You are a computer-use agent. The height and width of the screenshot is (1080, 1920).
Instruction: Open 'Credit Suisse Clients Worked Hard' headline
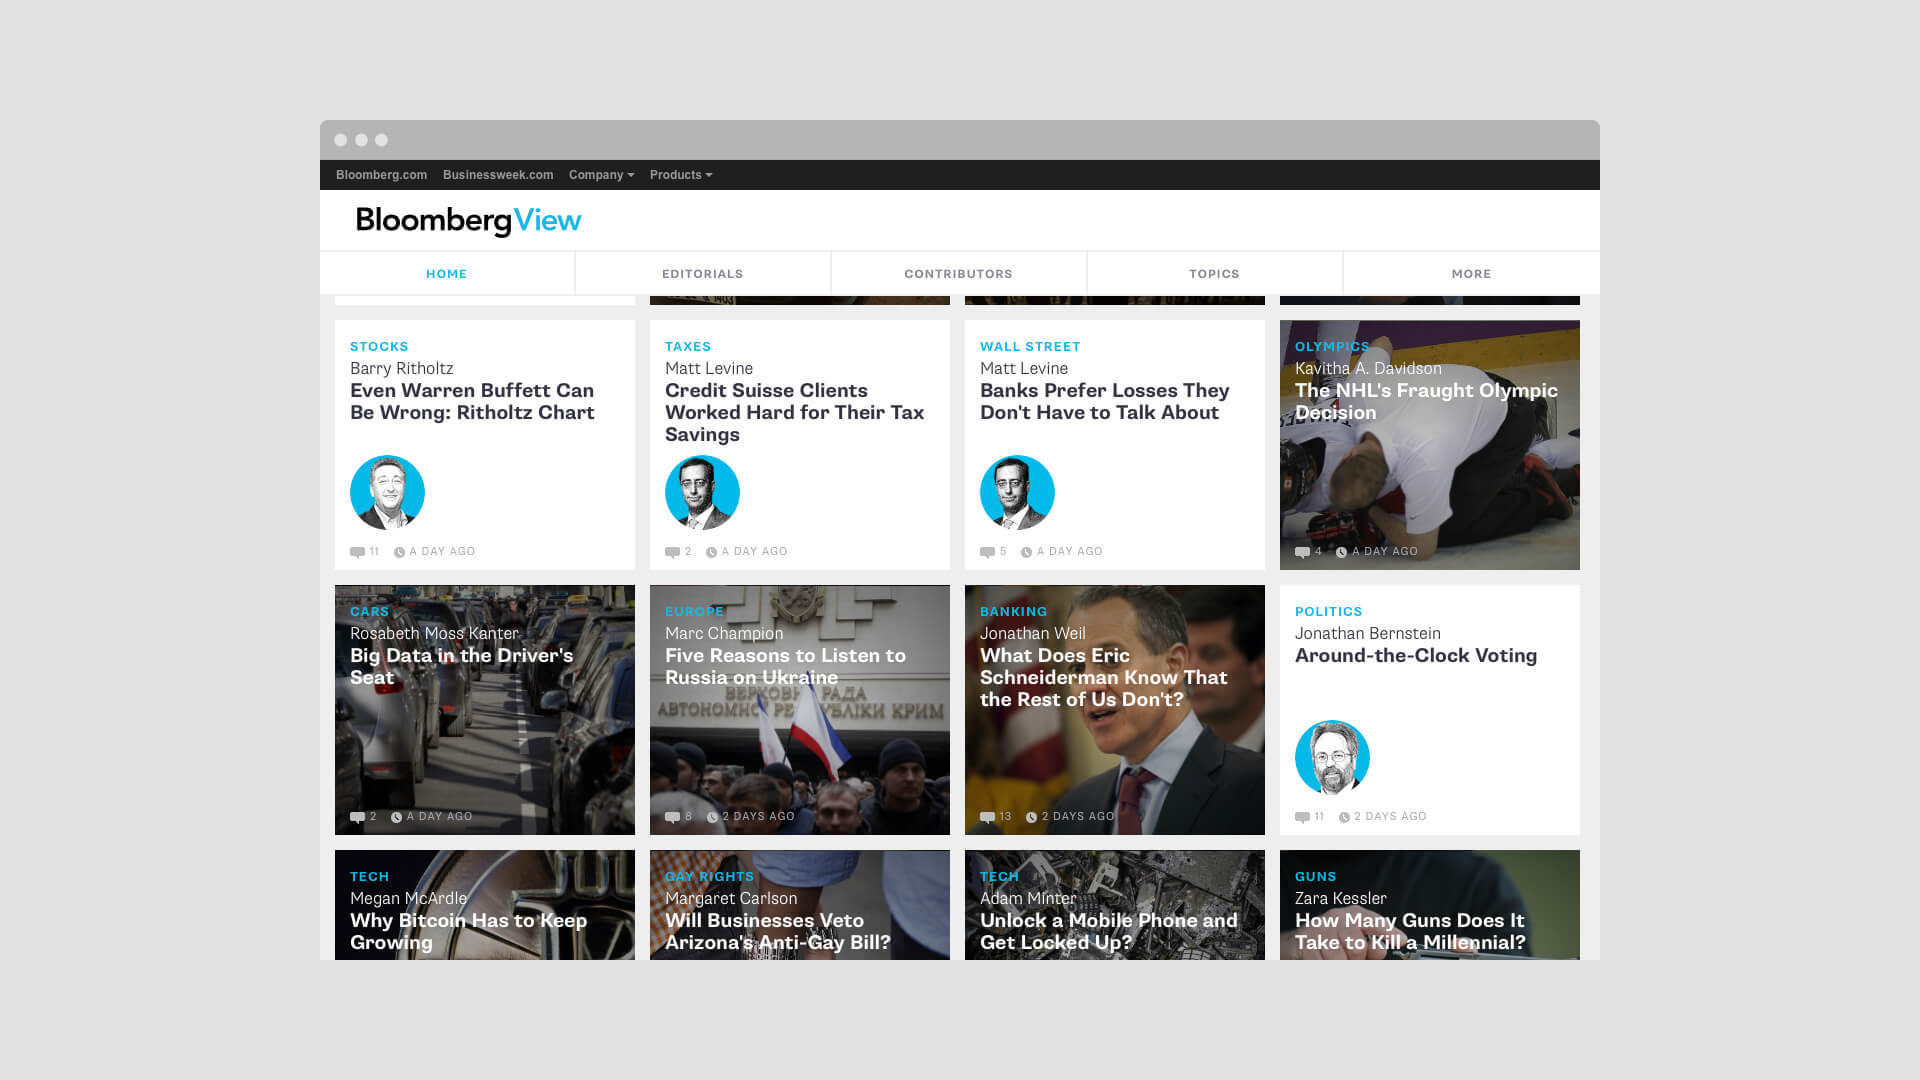794,413
